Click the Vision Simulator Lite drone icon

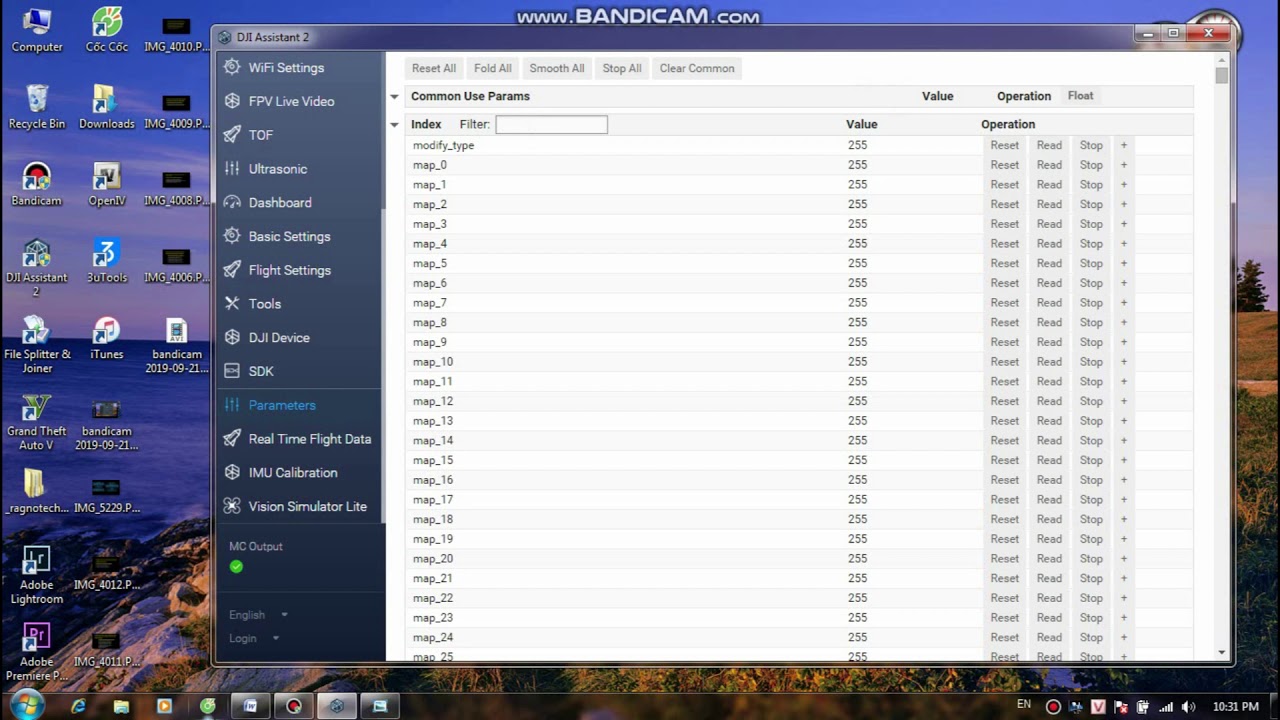(232, 506)
